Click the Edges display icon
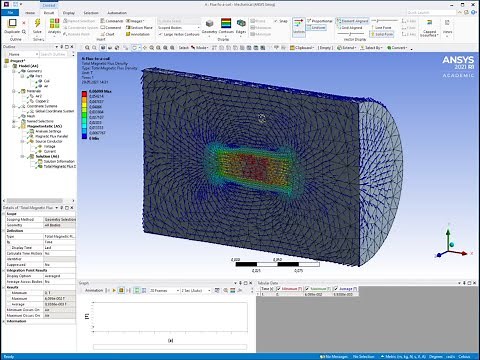This screenshot has width=480, height=360. tap(241, 23)
